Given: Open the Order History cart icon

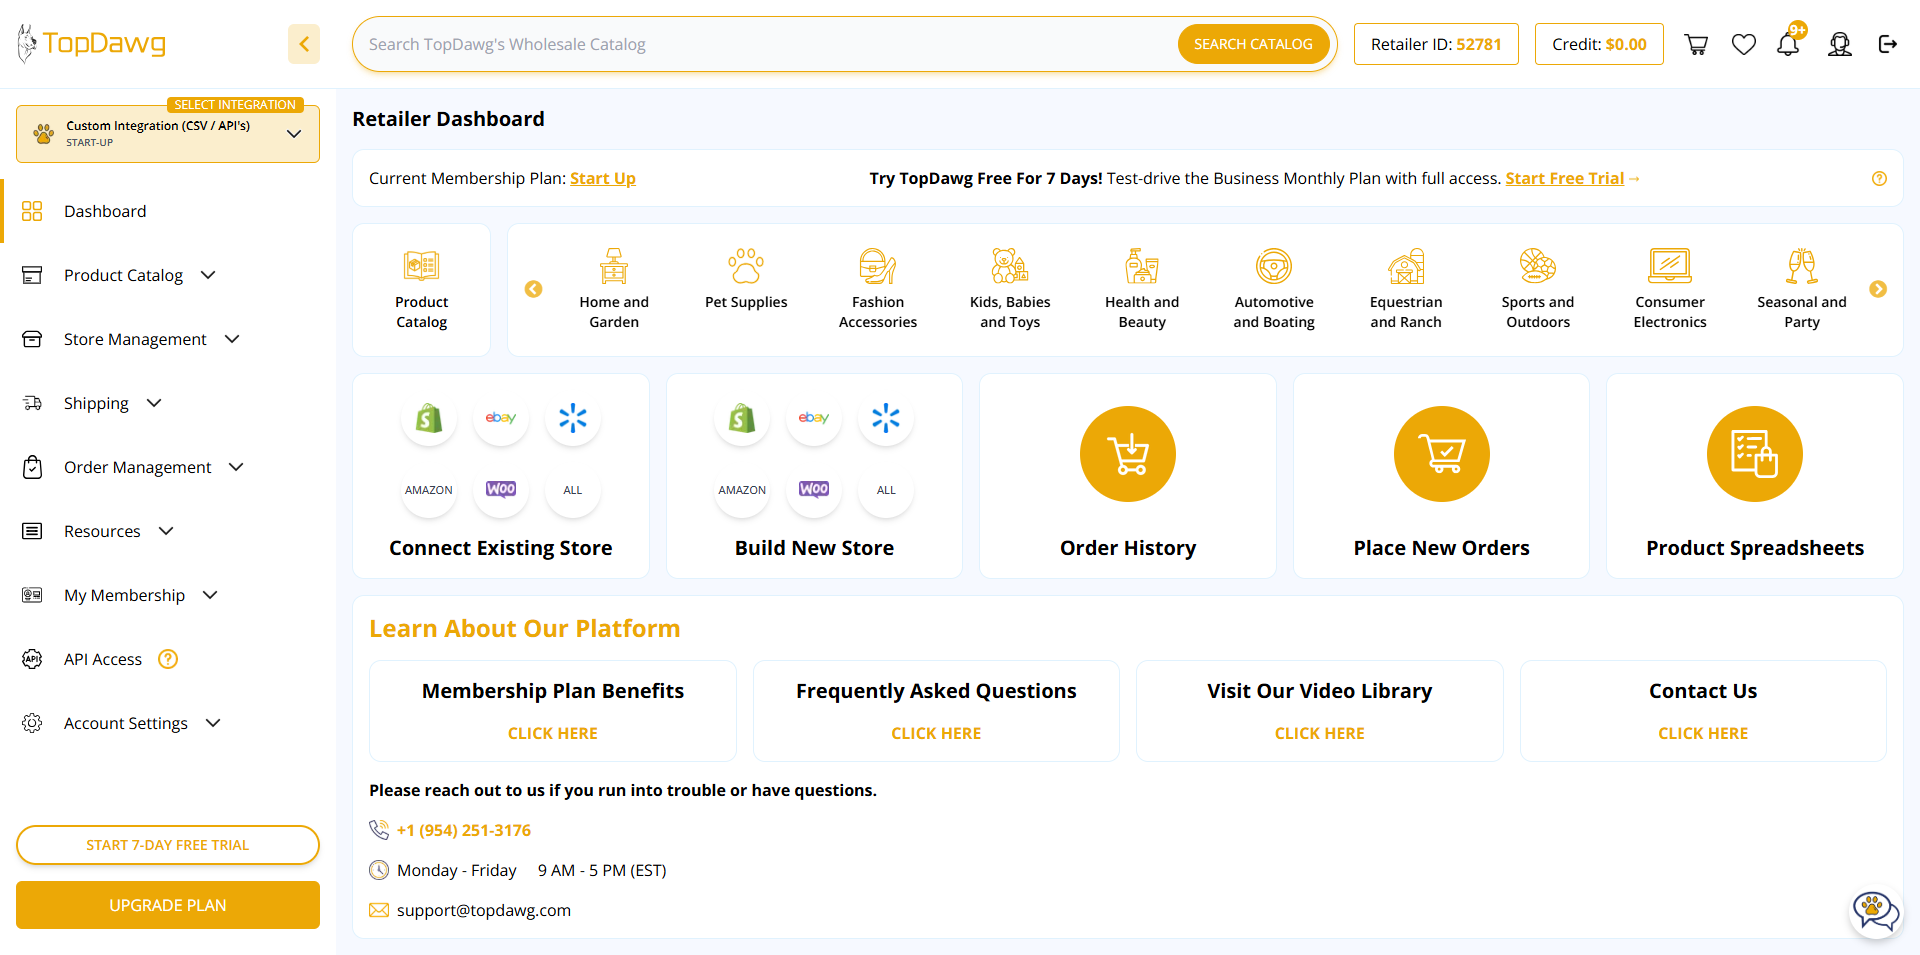Looking at the screenshot, I should pos(1128,454).
